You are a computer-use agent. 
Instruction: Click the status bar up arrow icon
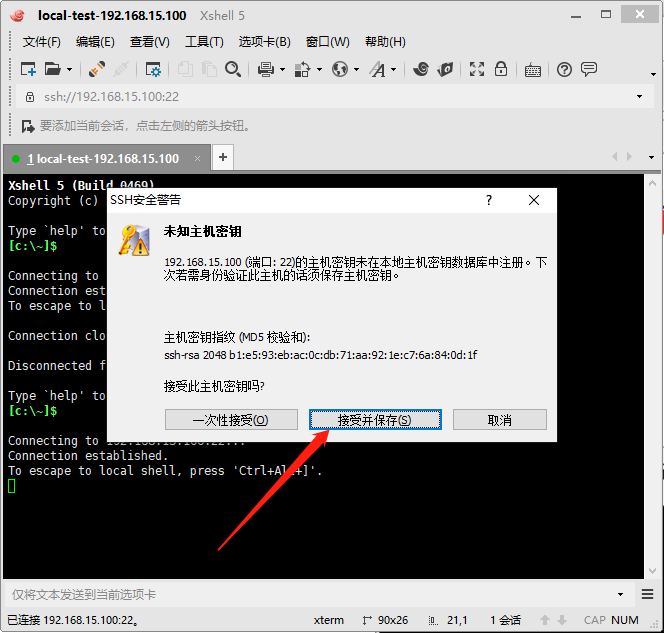tap(545, 620)
